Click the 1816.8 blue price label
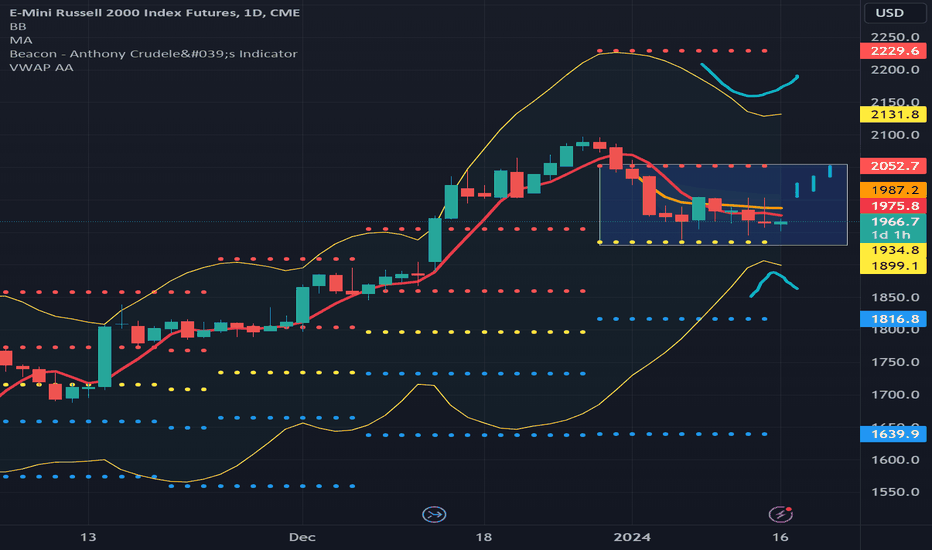 pyautogui.click(x=893, y=319)
